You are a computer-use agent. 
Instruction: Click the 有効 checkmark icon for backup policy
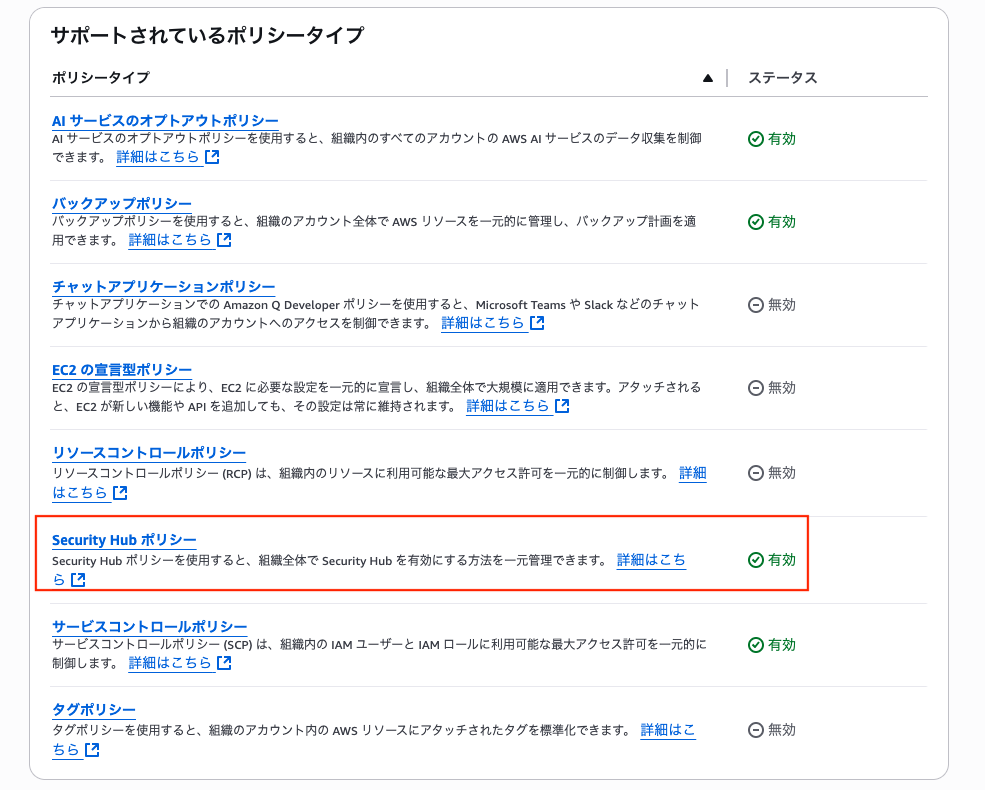[x=756, y=222]
